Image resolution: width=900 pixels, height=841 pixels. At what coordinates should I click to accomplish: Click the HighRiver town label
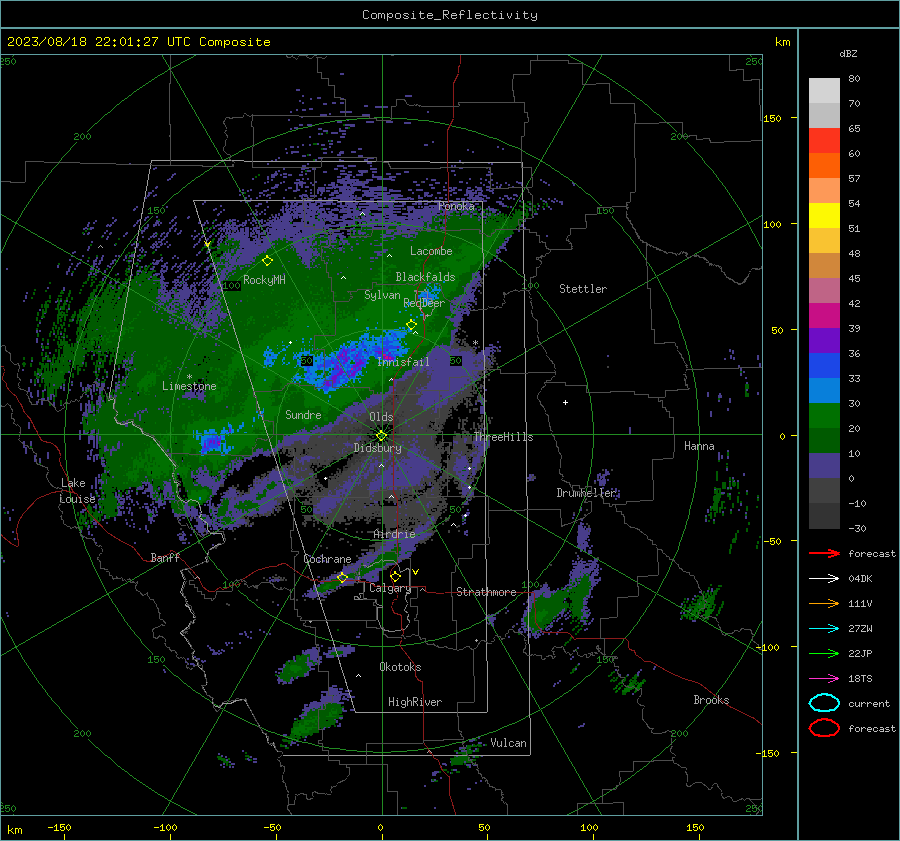(415, 702)
